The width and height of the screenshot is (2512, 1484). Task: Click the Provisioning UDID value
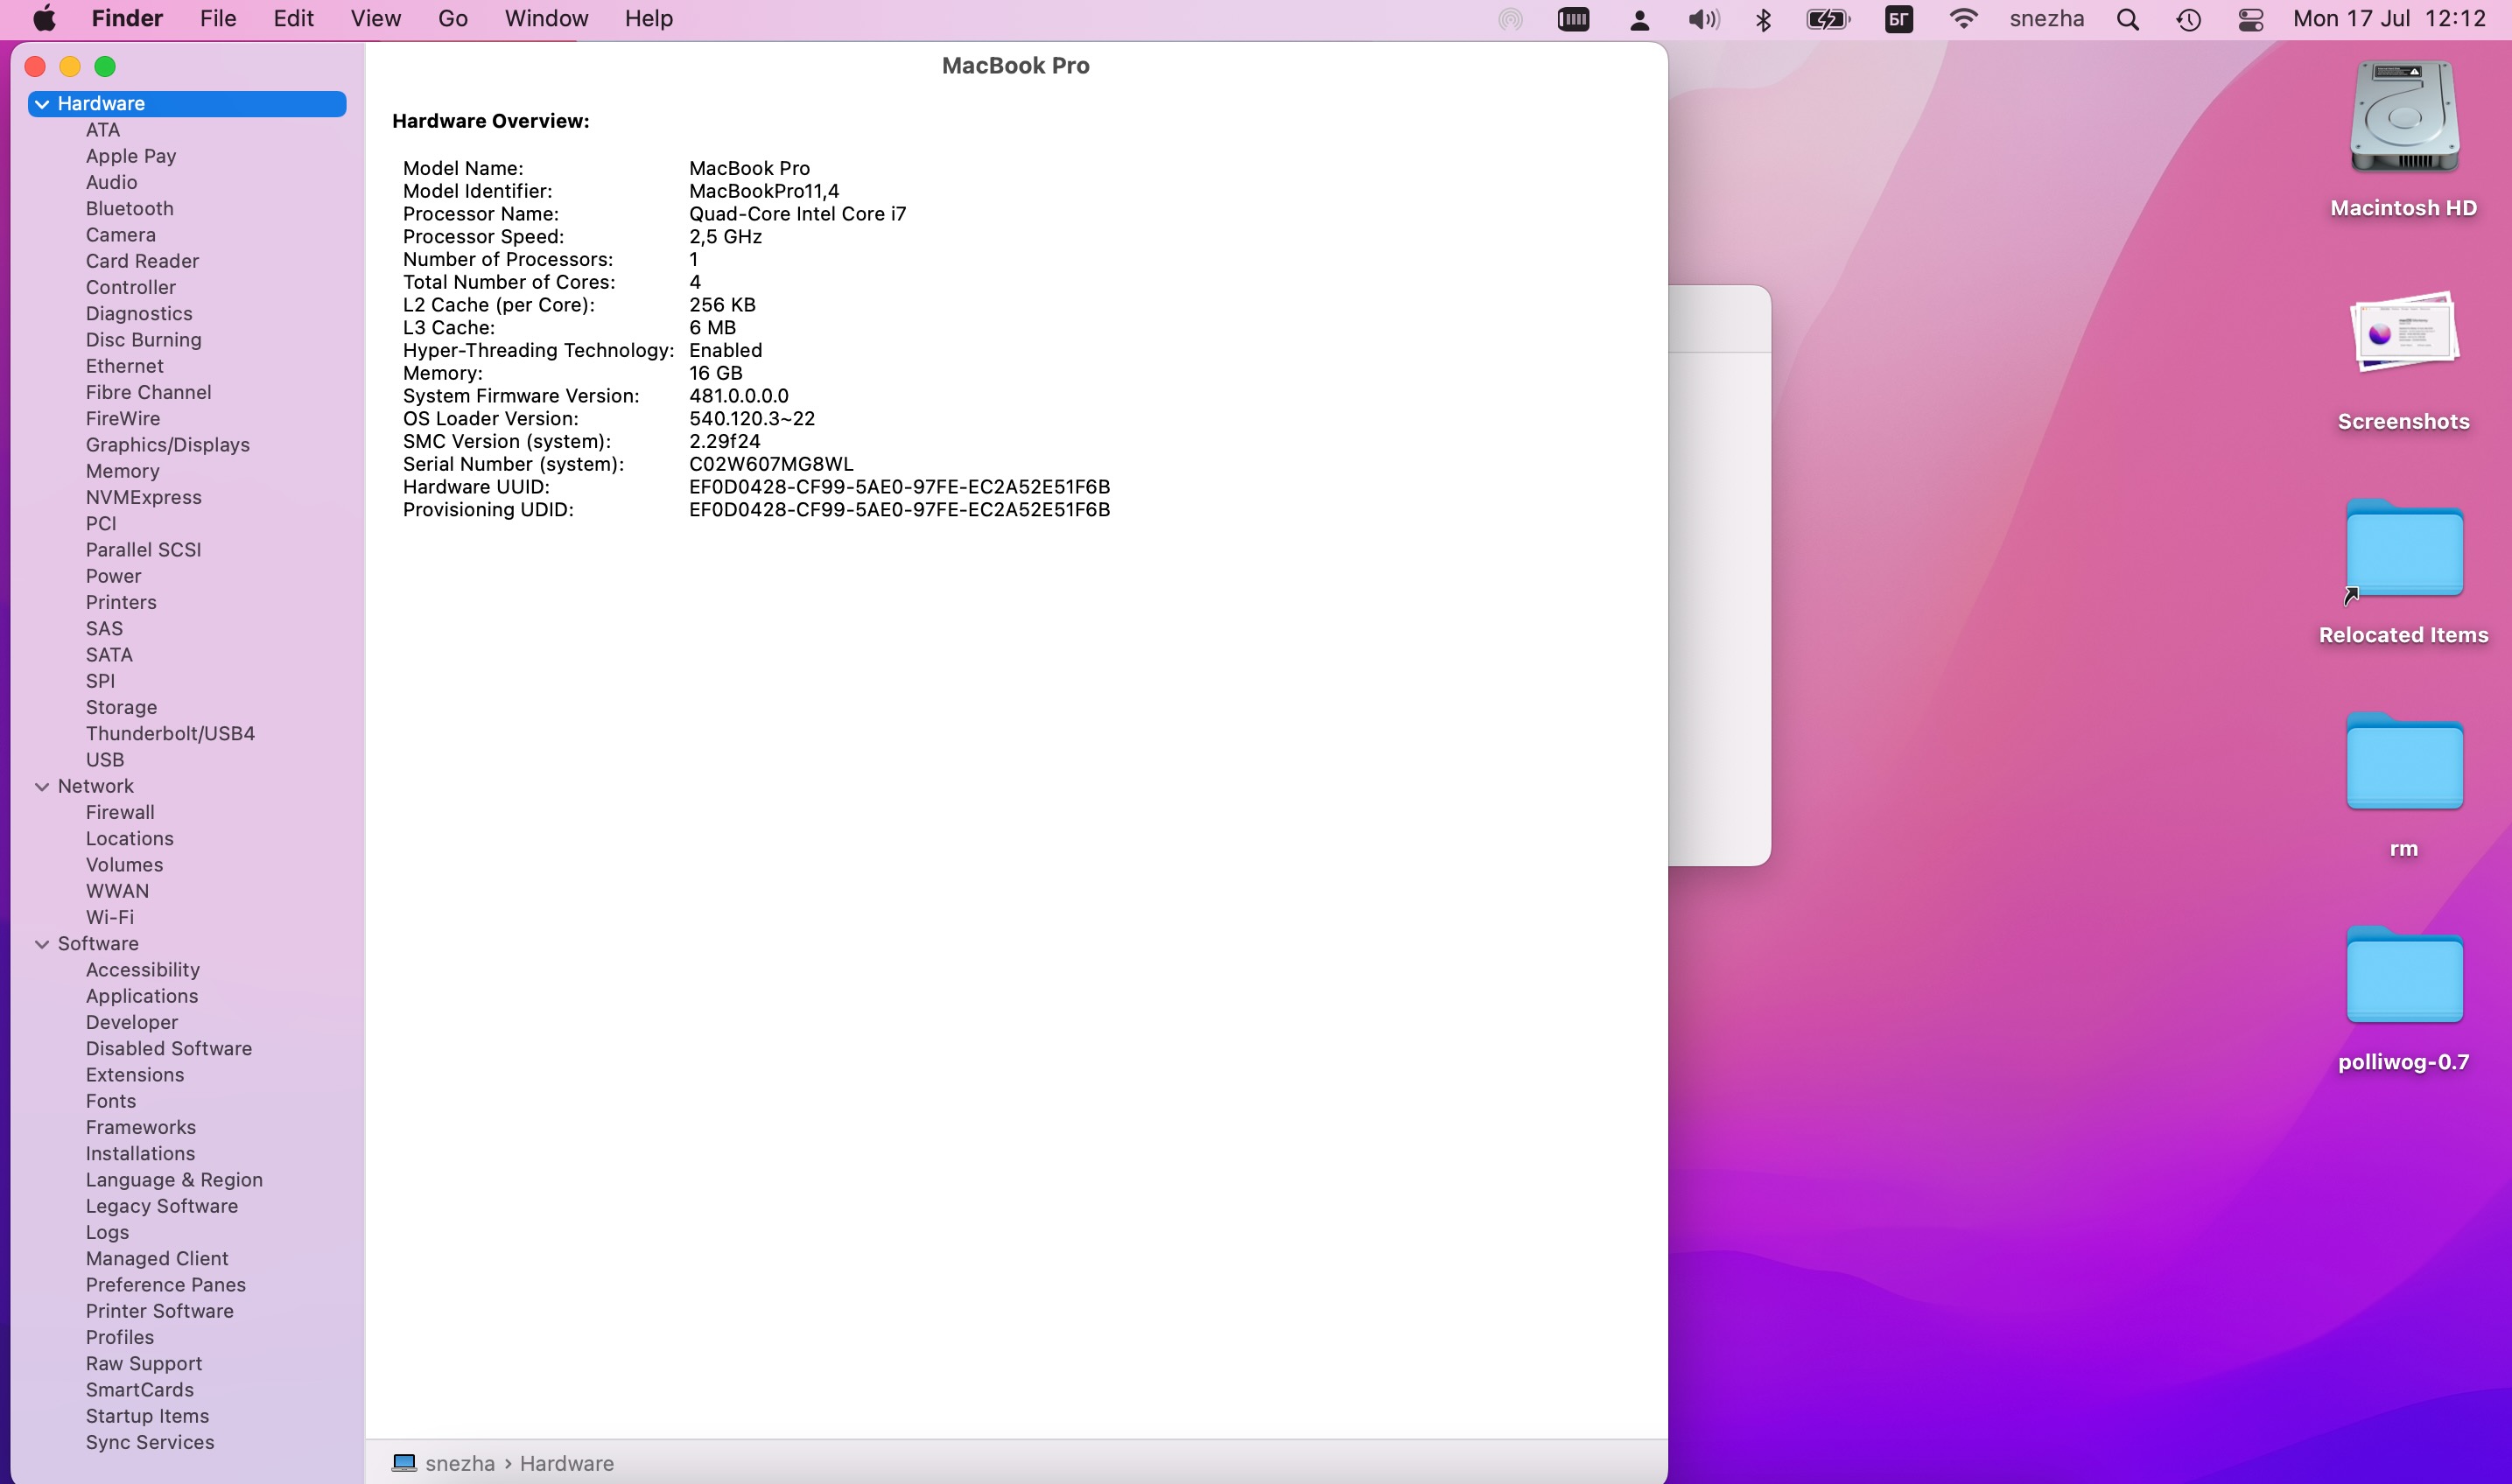899,510
